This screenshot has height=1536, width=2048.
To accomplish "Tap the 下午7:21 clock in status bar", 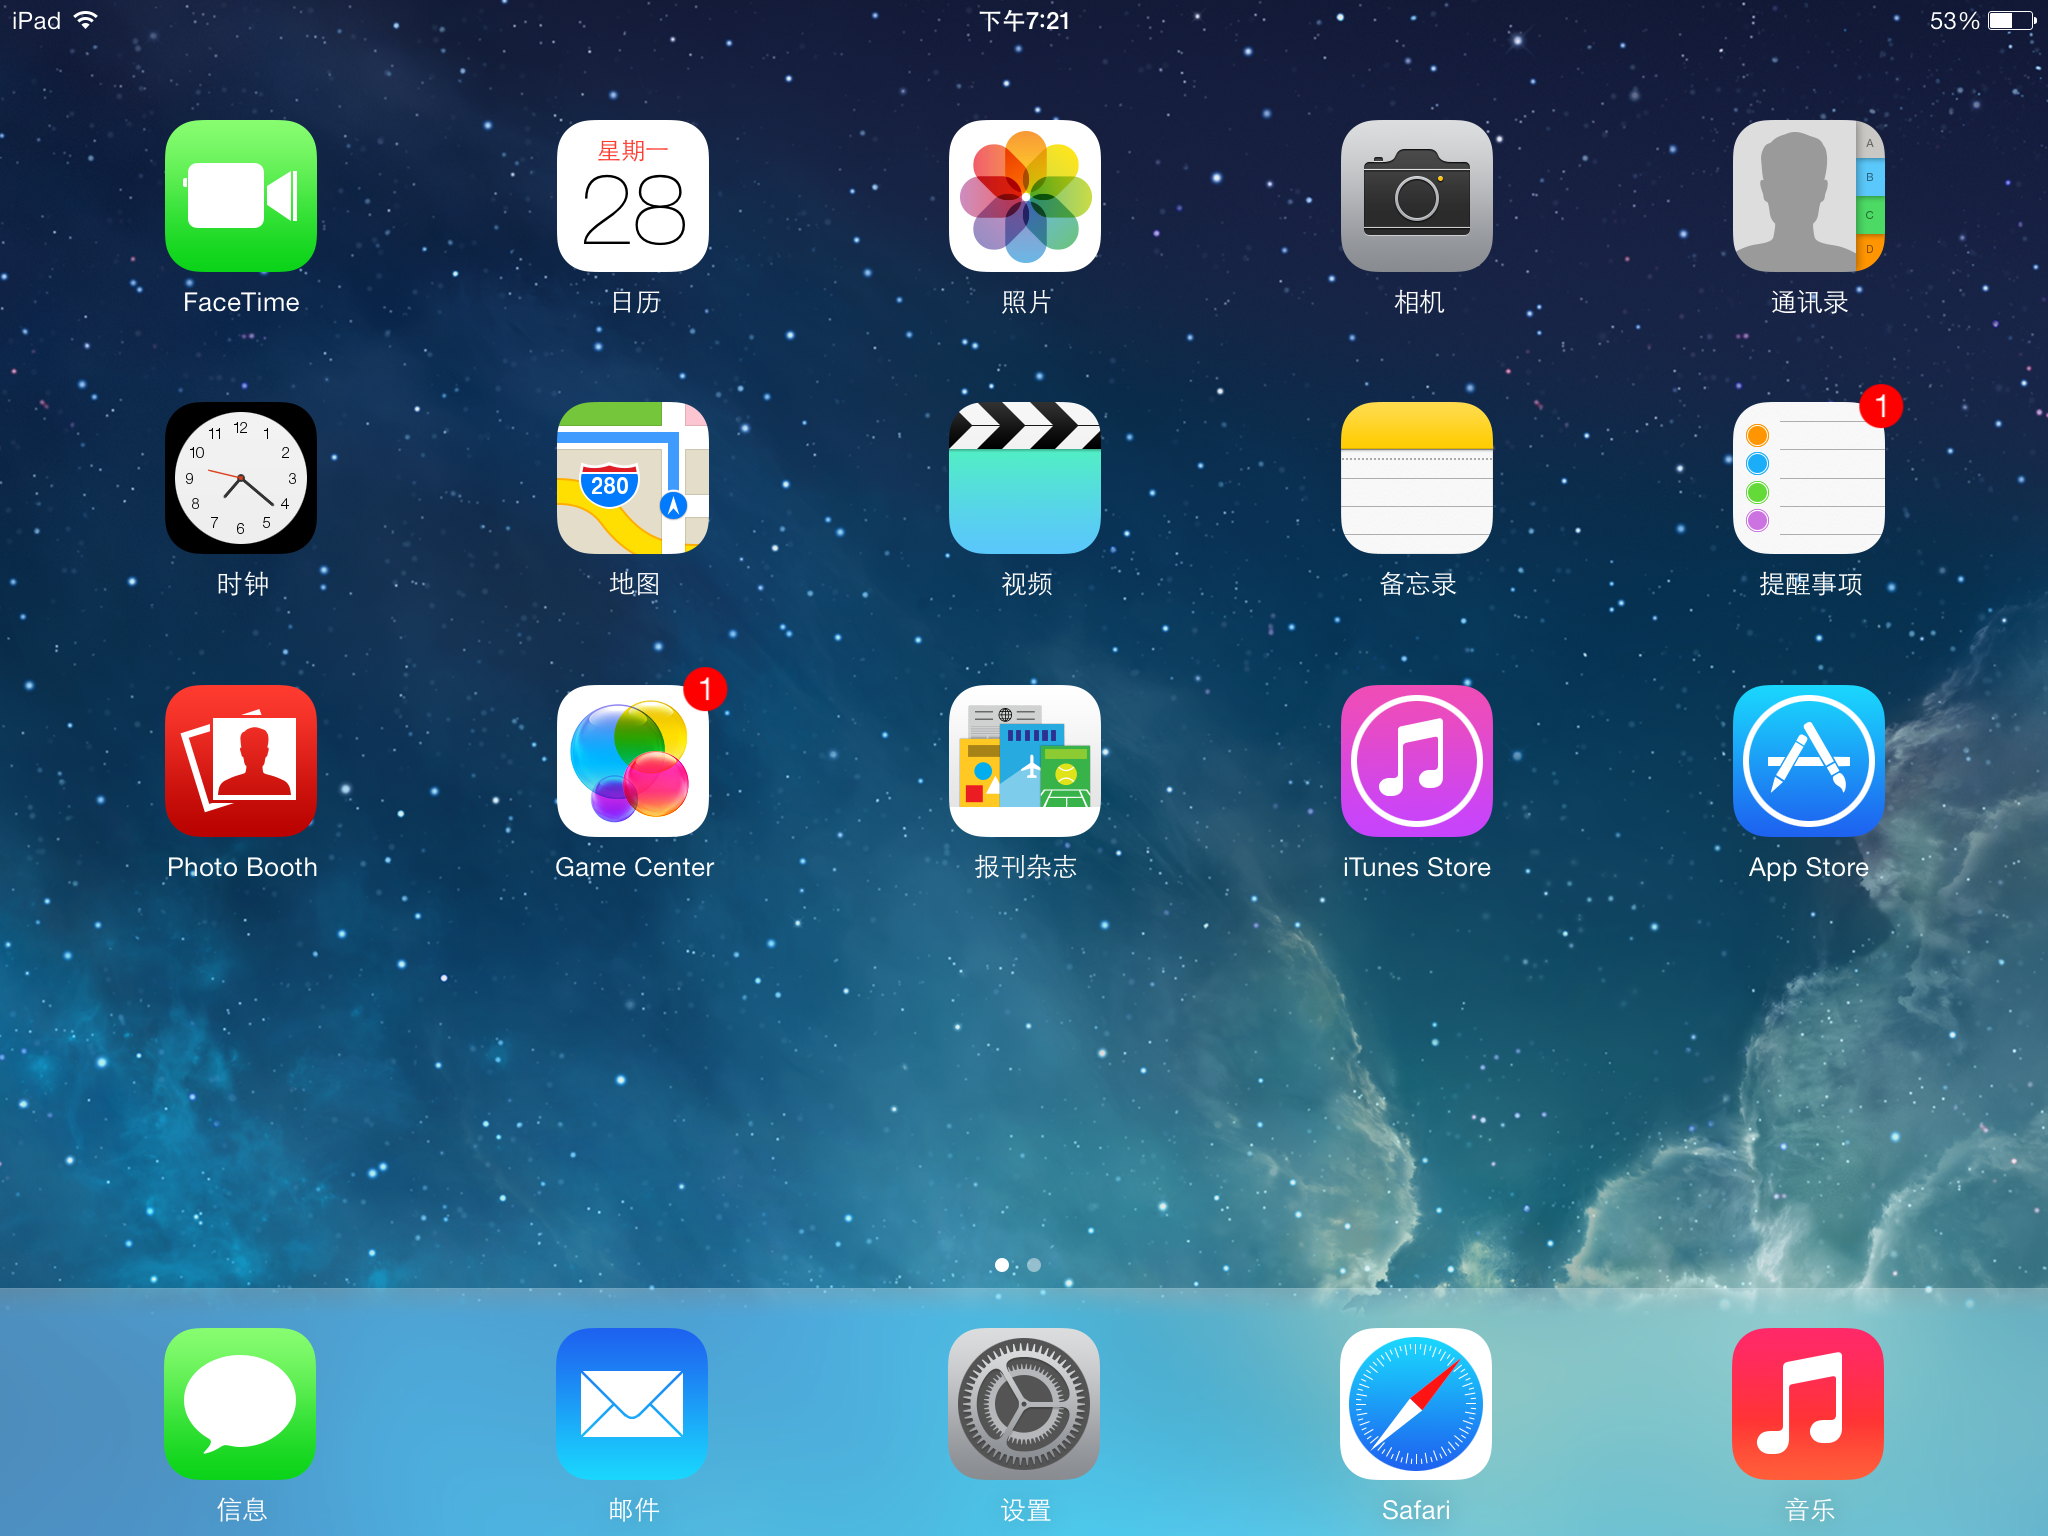I will click(1024, 21).
